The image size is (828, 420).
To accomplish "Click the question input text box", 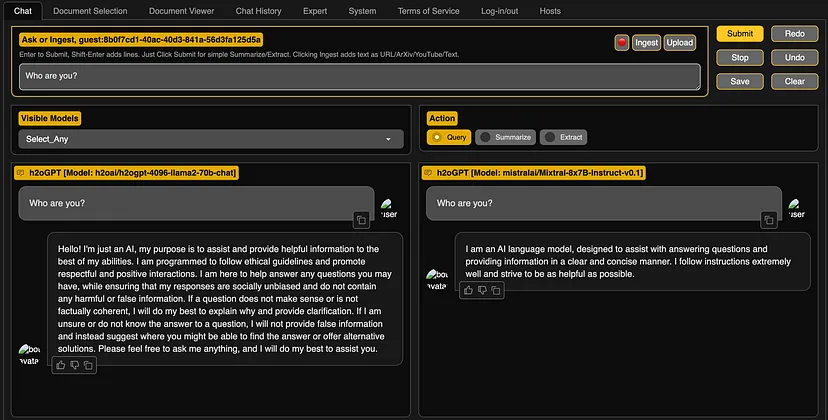I will [360, 77].
